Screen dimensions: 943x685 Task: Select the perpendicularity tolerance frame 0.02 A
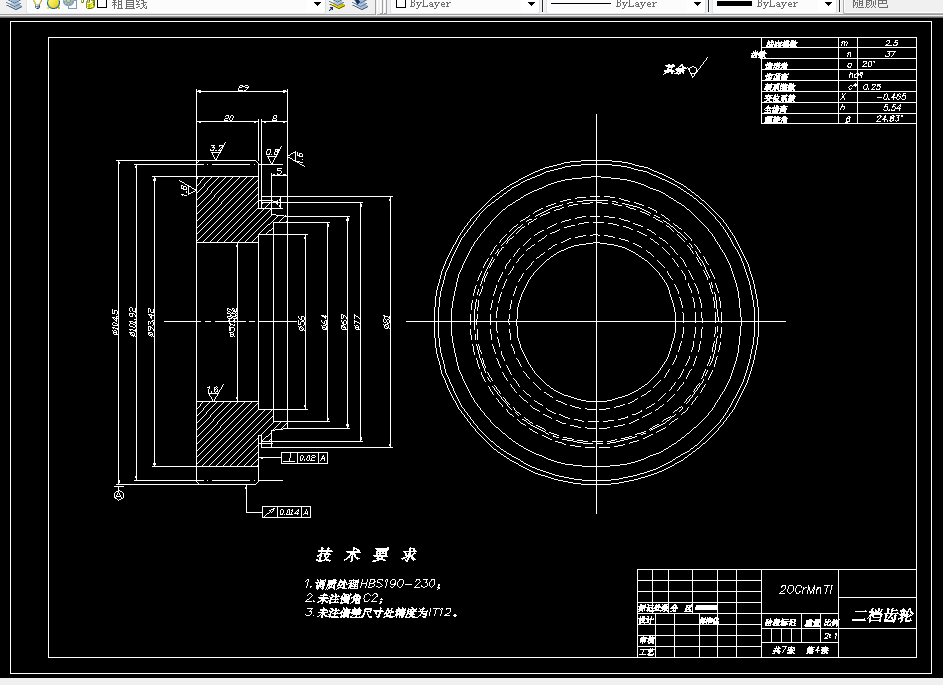pos(305,458)
